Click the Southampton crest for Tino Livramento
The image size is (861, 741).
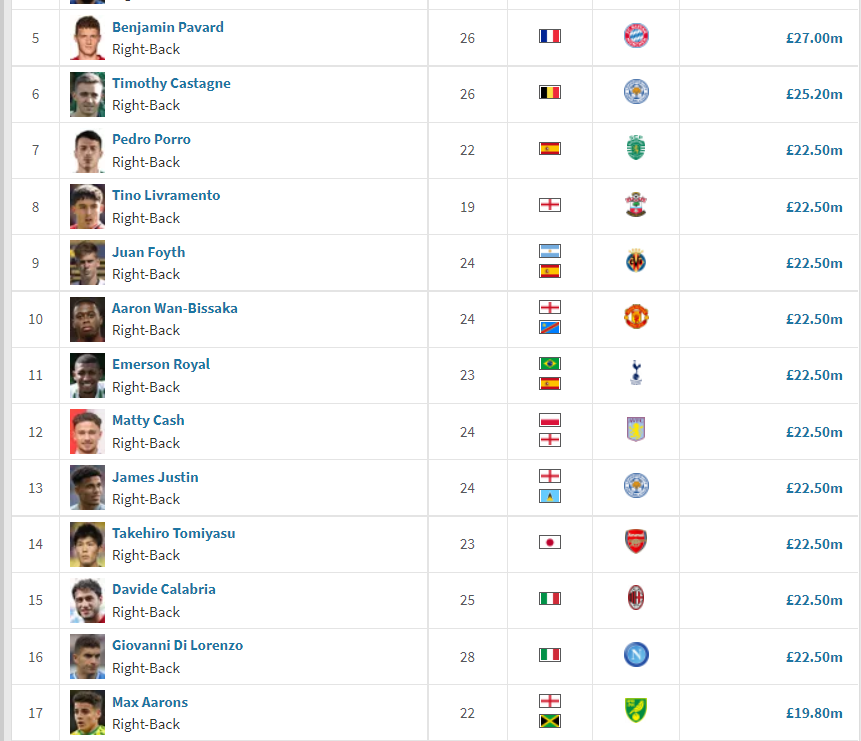[636, 205]
